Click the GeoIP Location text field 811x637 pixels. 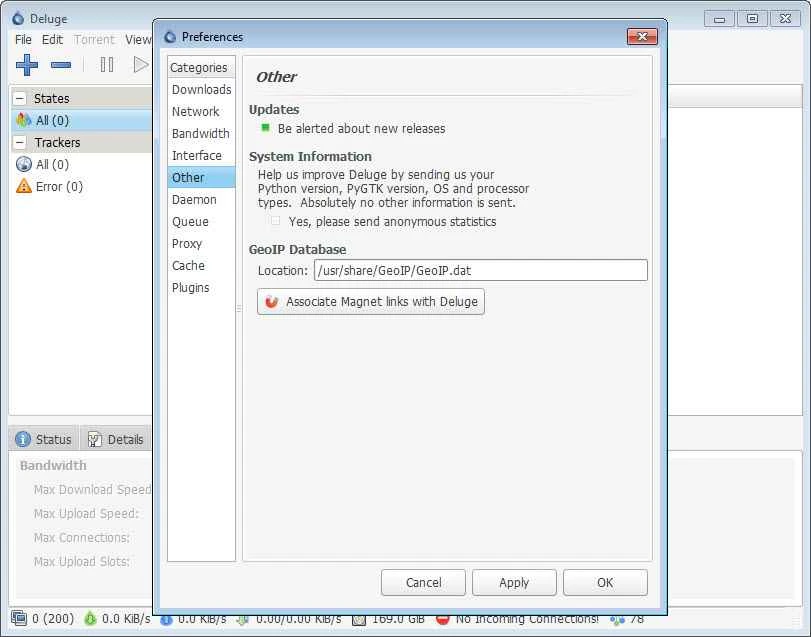480,270
